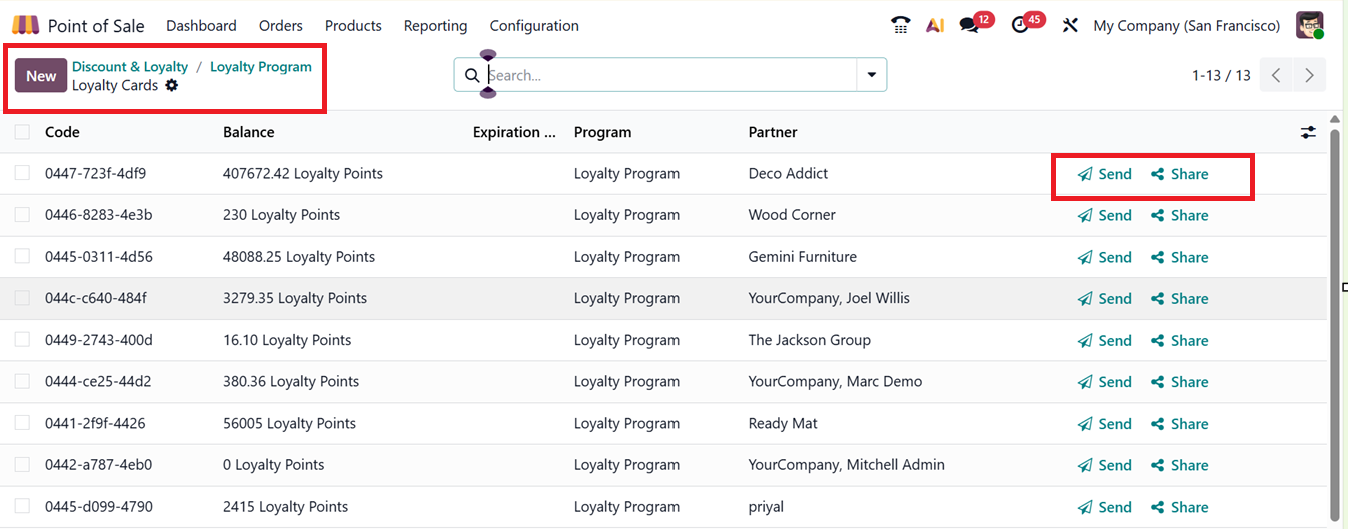
Task: Open the VoIP phone icon in the top bar
Action: point(900,26)
